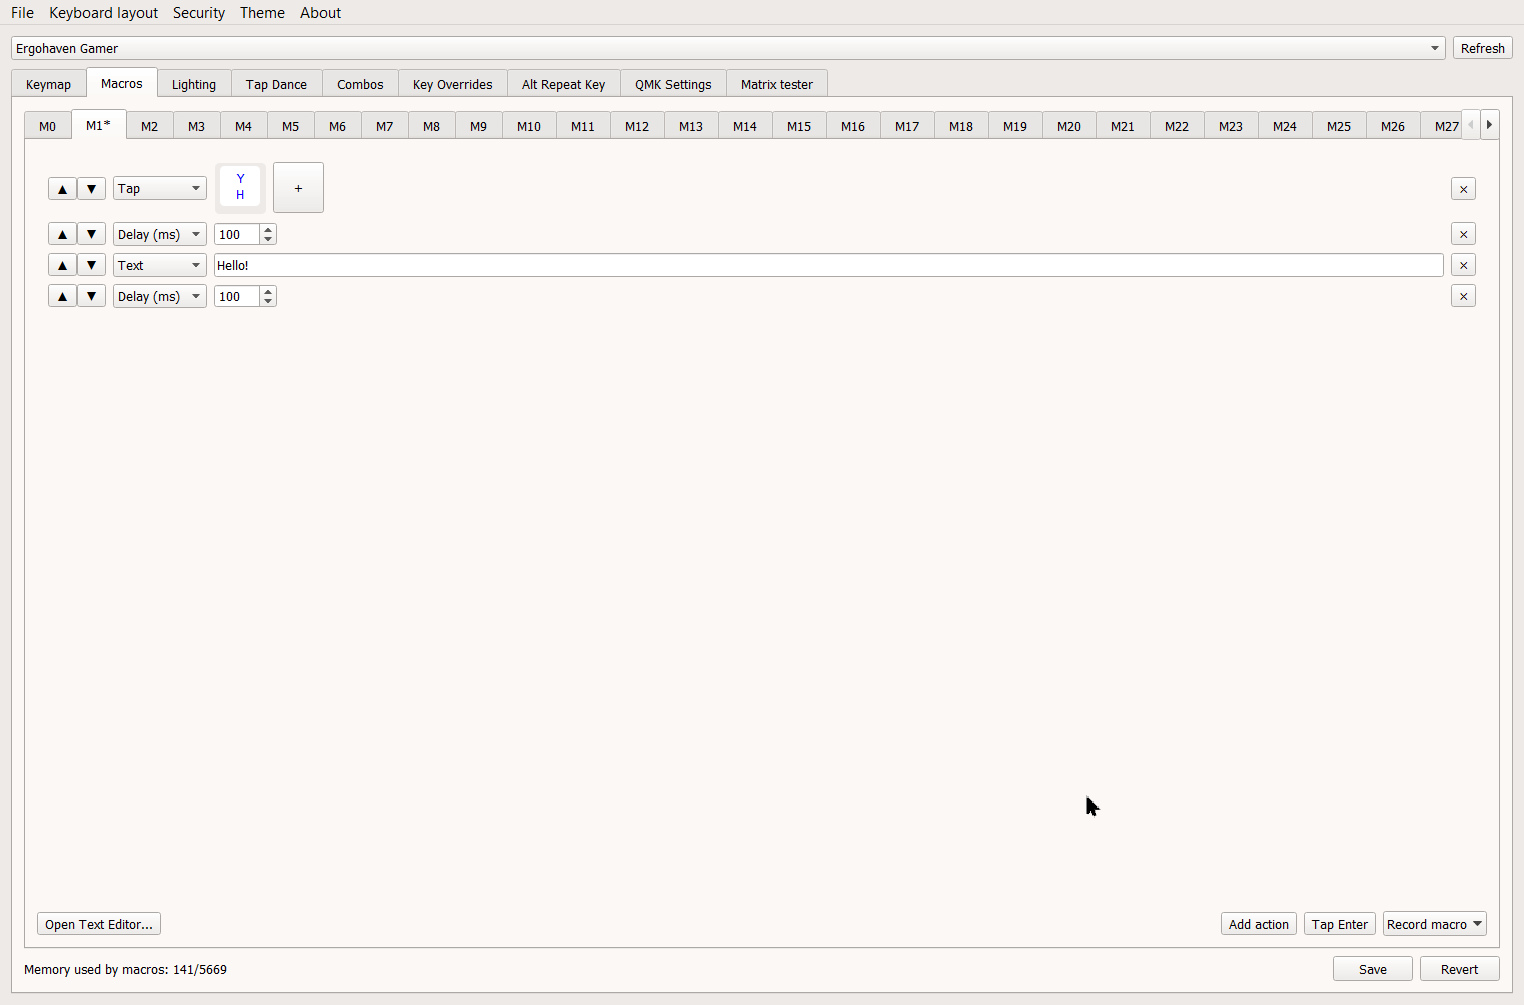The height and width of the screenshot is (1005, 1524).
Task: Move the Tap action row up
Action: (62, 189)
